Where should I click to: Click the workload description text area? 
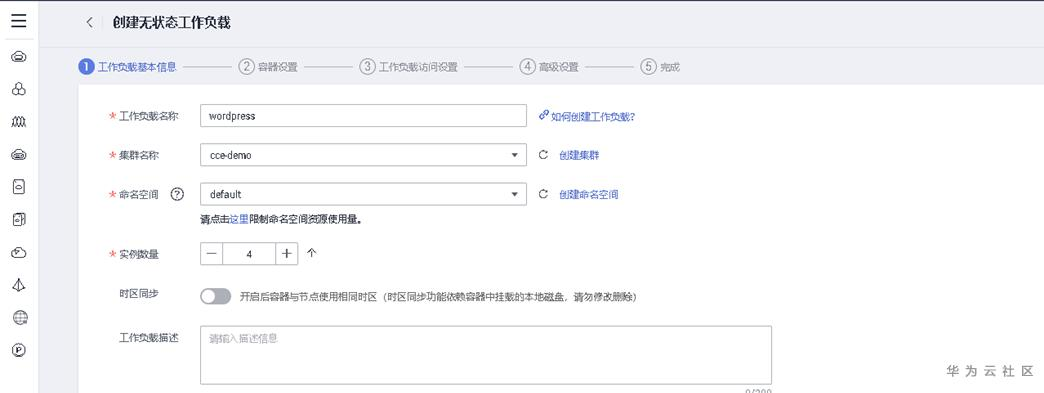[x=486, y=355]
